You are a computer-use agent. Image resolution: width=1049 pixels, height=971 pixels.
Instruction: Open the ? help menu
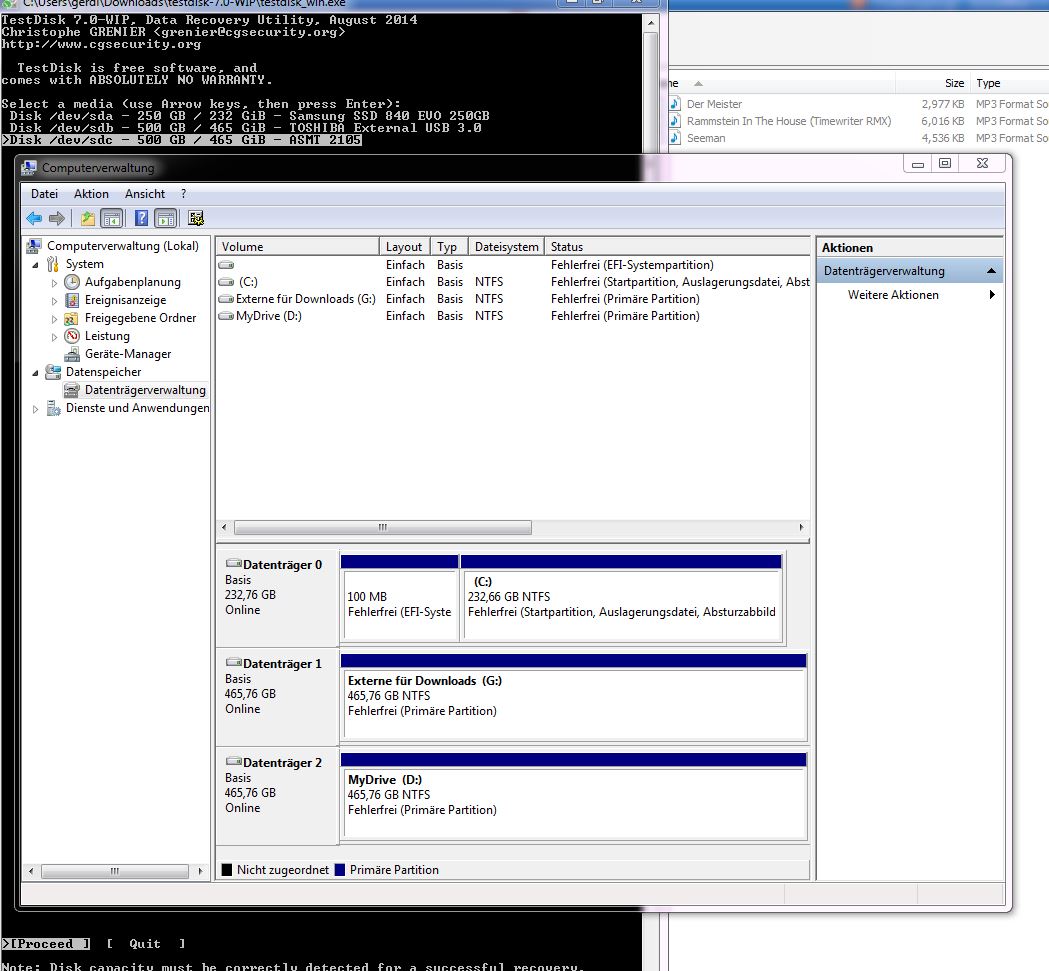tap(183, 194)
